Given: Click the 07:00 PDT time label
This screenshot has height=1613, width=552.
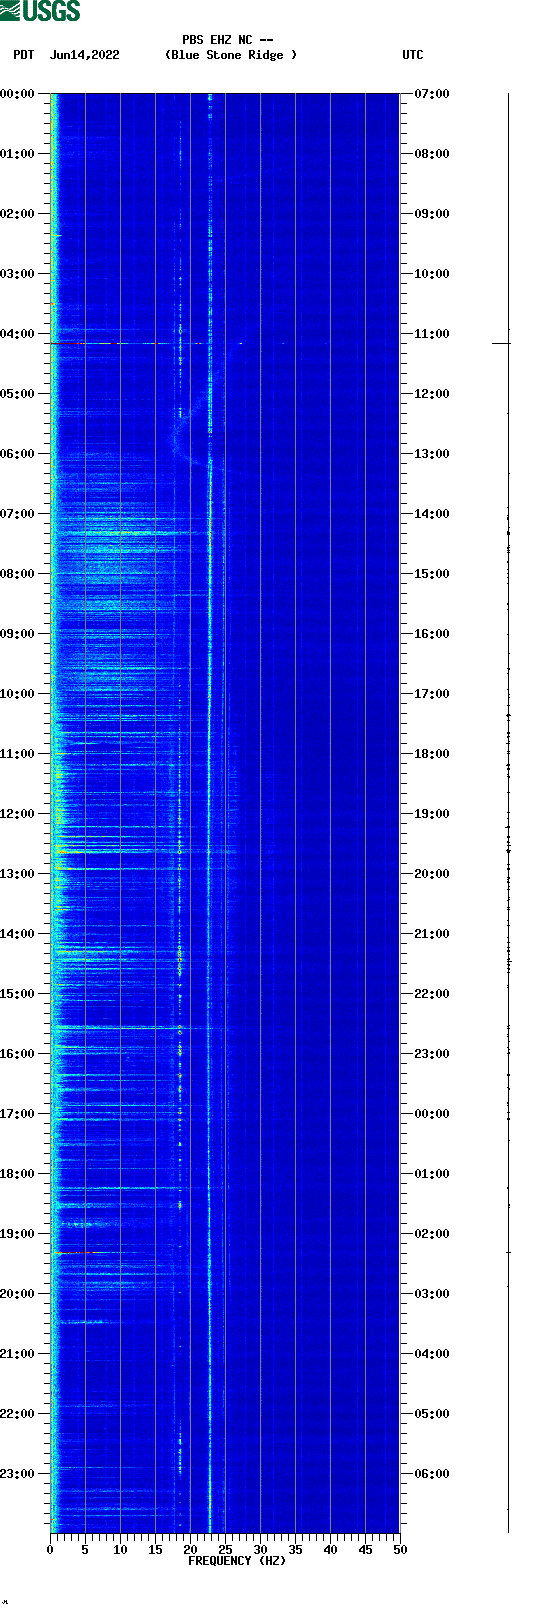Looking at the screenshot, I should click(x=18, y=514).
